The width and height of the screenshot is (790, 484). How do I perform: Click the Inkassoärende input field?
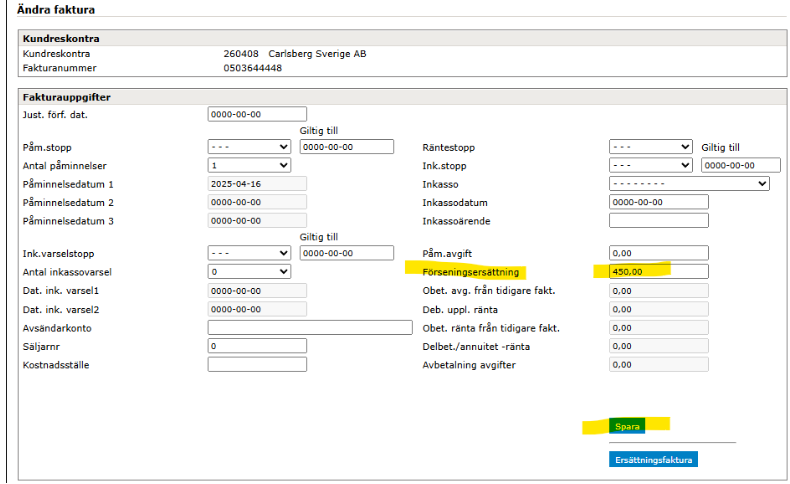click(x=658, y=220)
